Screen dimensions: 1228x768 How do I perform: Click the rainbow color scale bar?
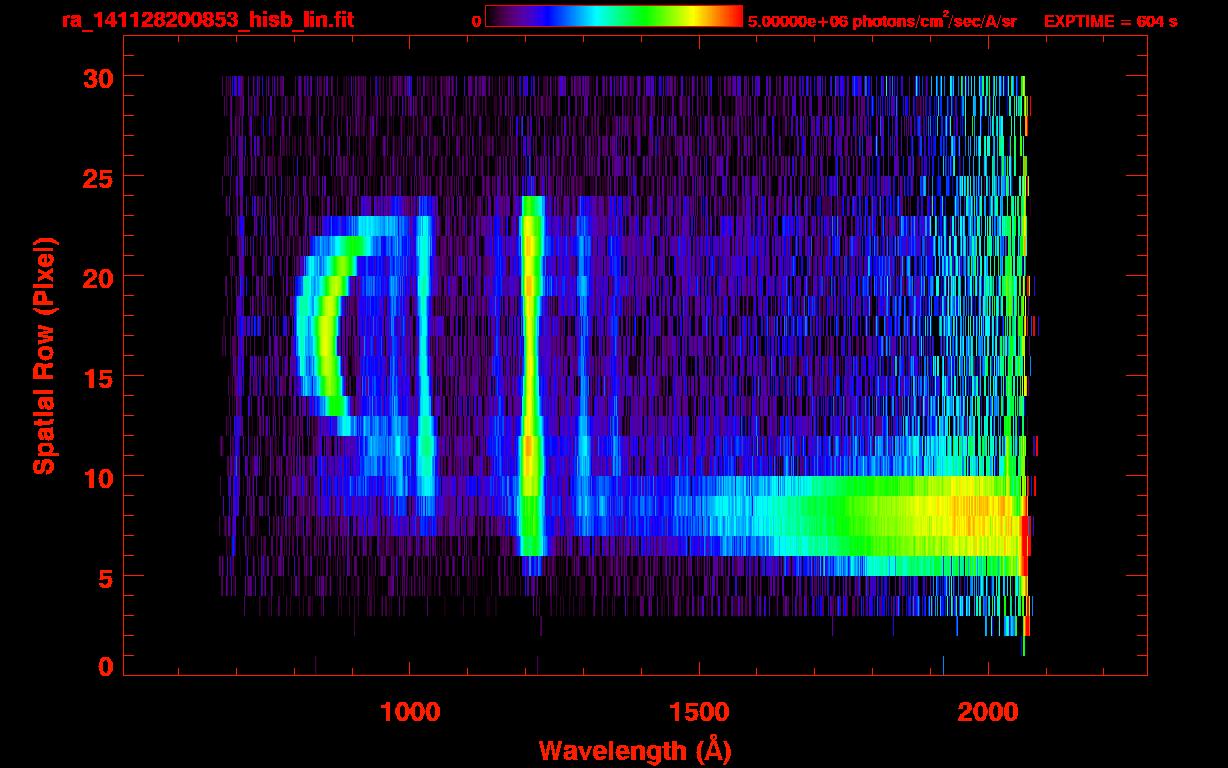(614, 16)
